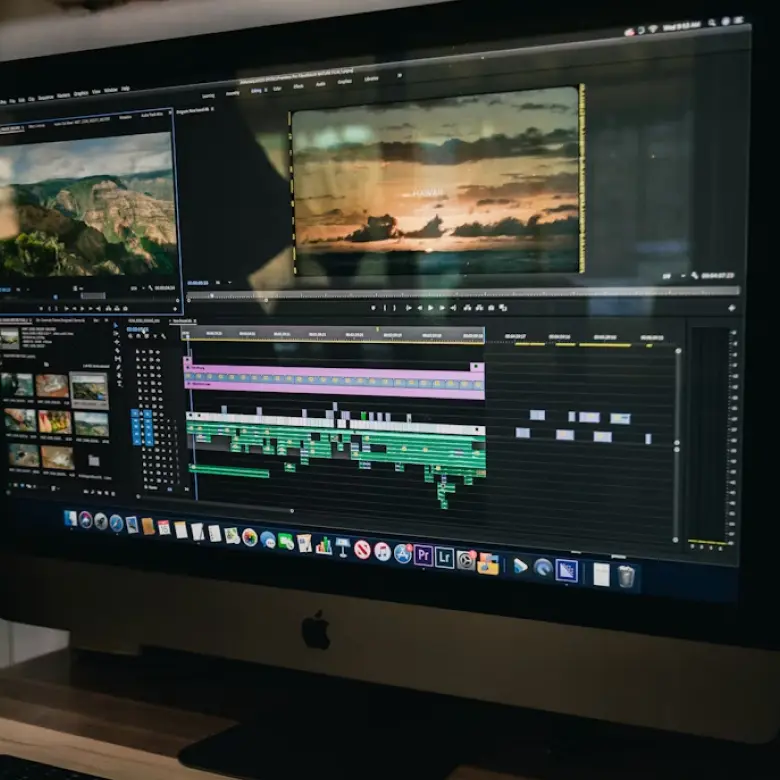Open the Safari compass icon in dock
The height and width of the screenshot is (780, 780).
pos(116,522)
